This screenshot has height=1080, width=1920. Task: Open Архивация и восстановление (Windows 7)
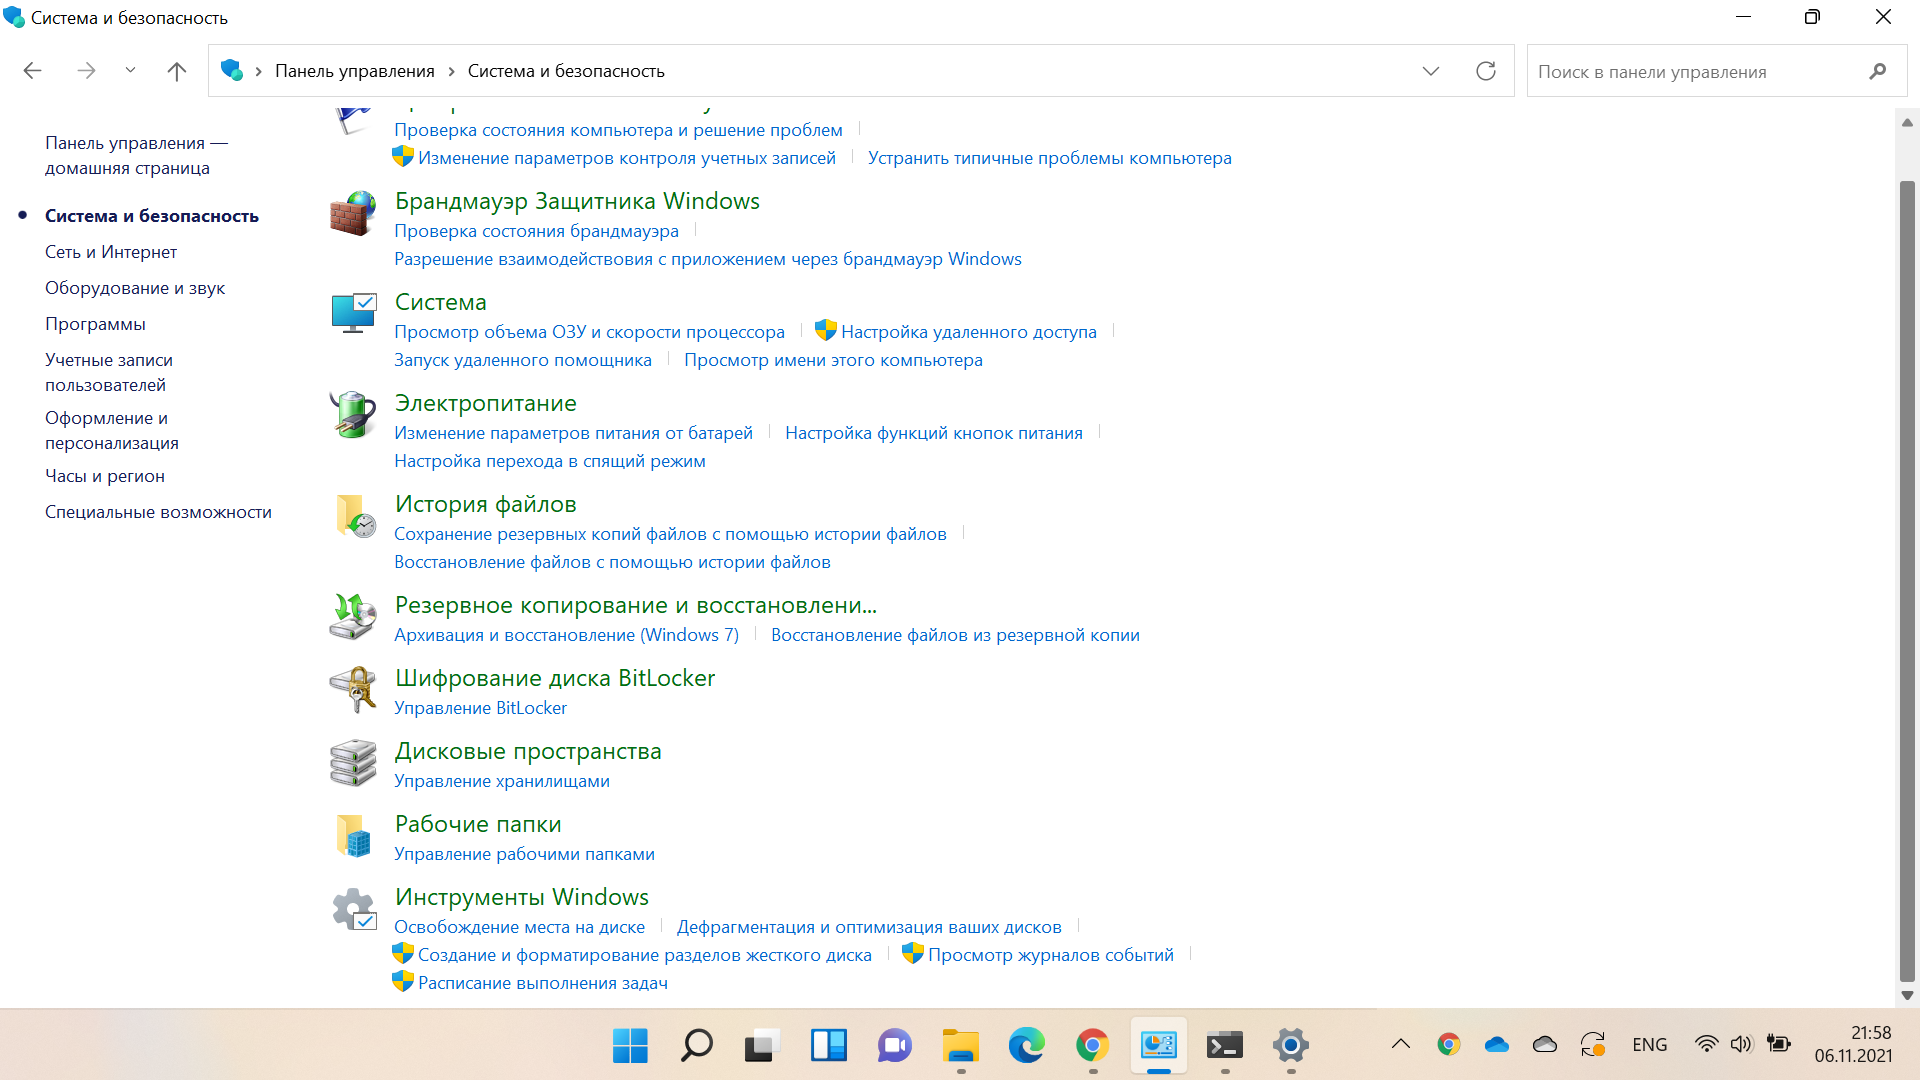[566, 635]
